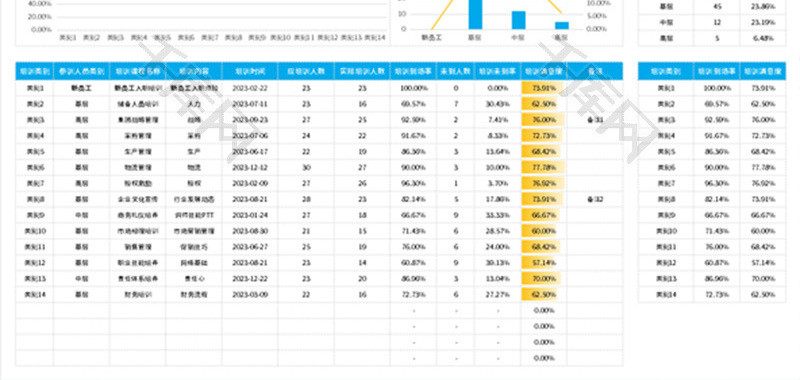This screenshot has height=380, width=800.
Task: Select the course cell 集团战略管理
Action: (x=137, y=120)
